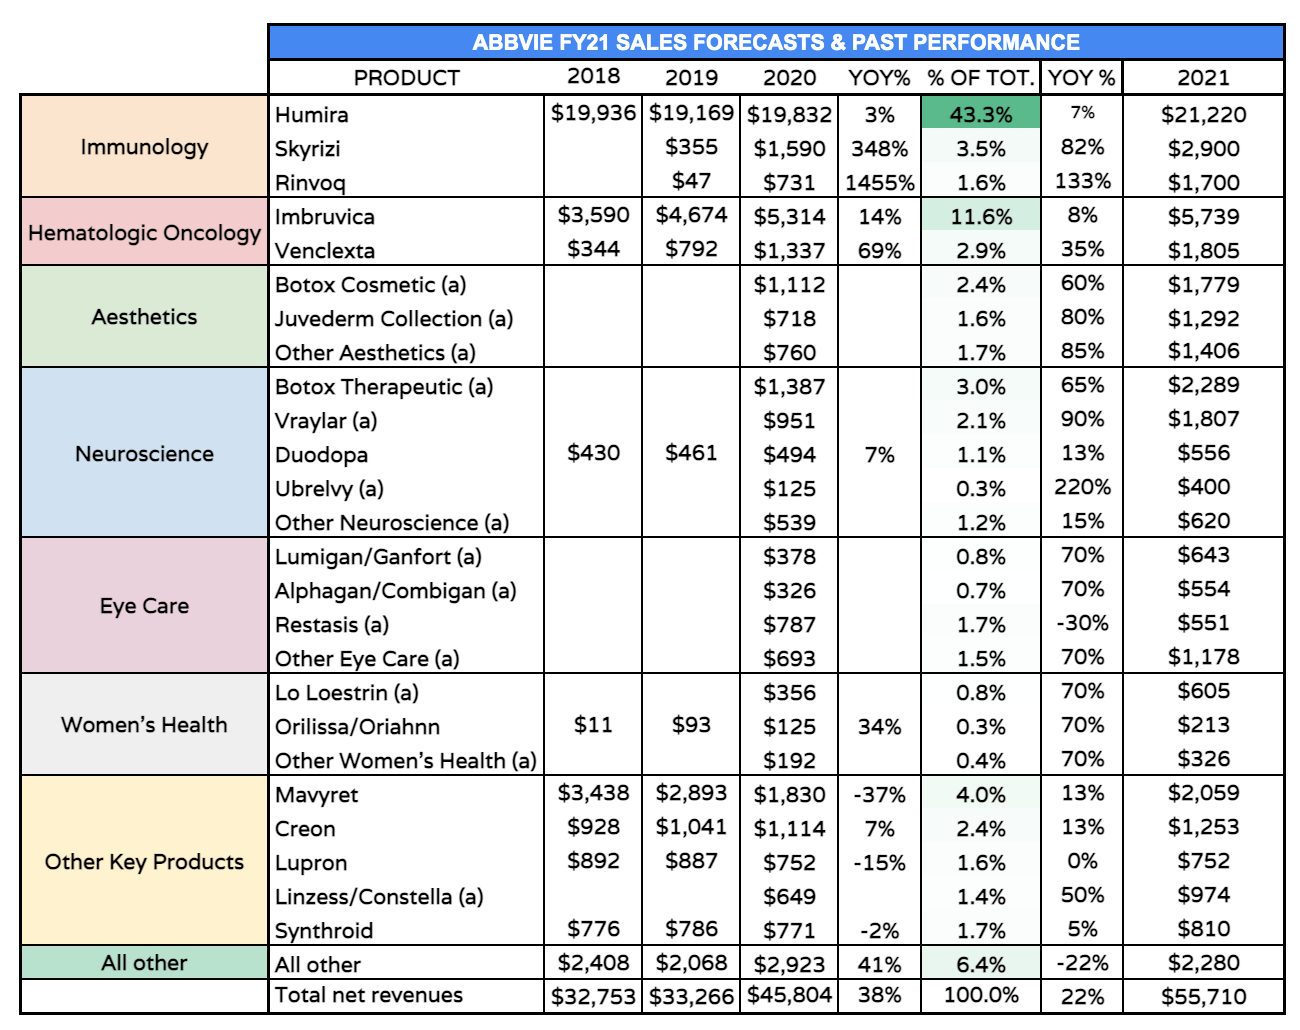The width and height of the screenshot is (1300, 1030).
Task: Click Imbruvica's 11.6% share cell
Action: pos(980,216)
